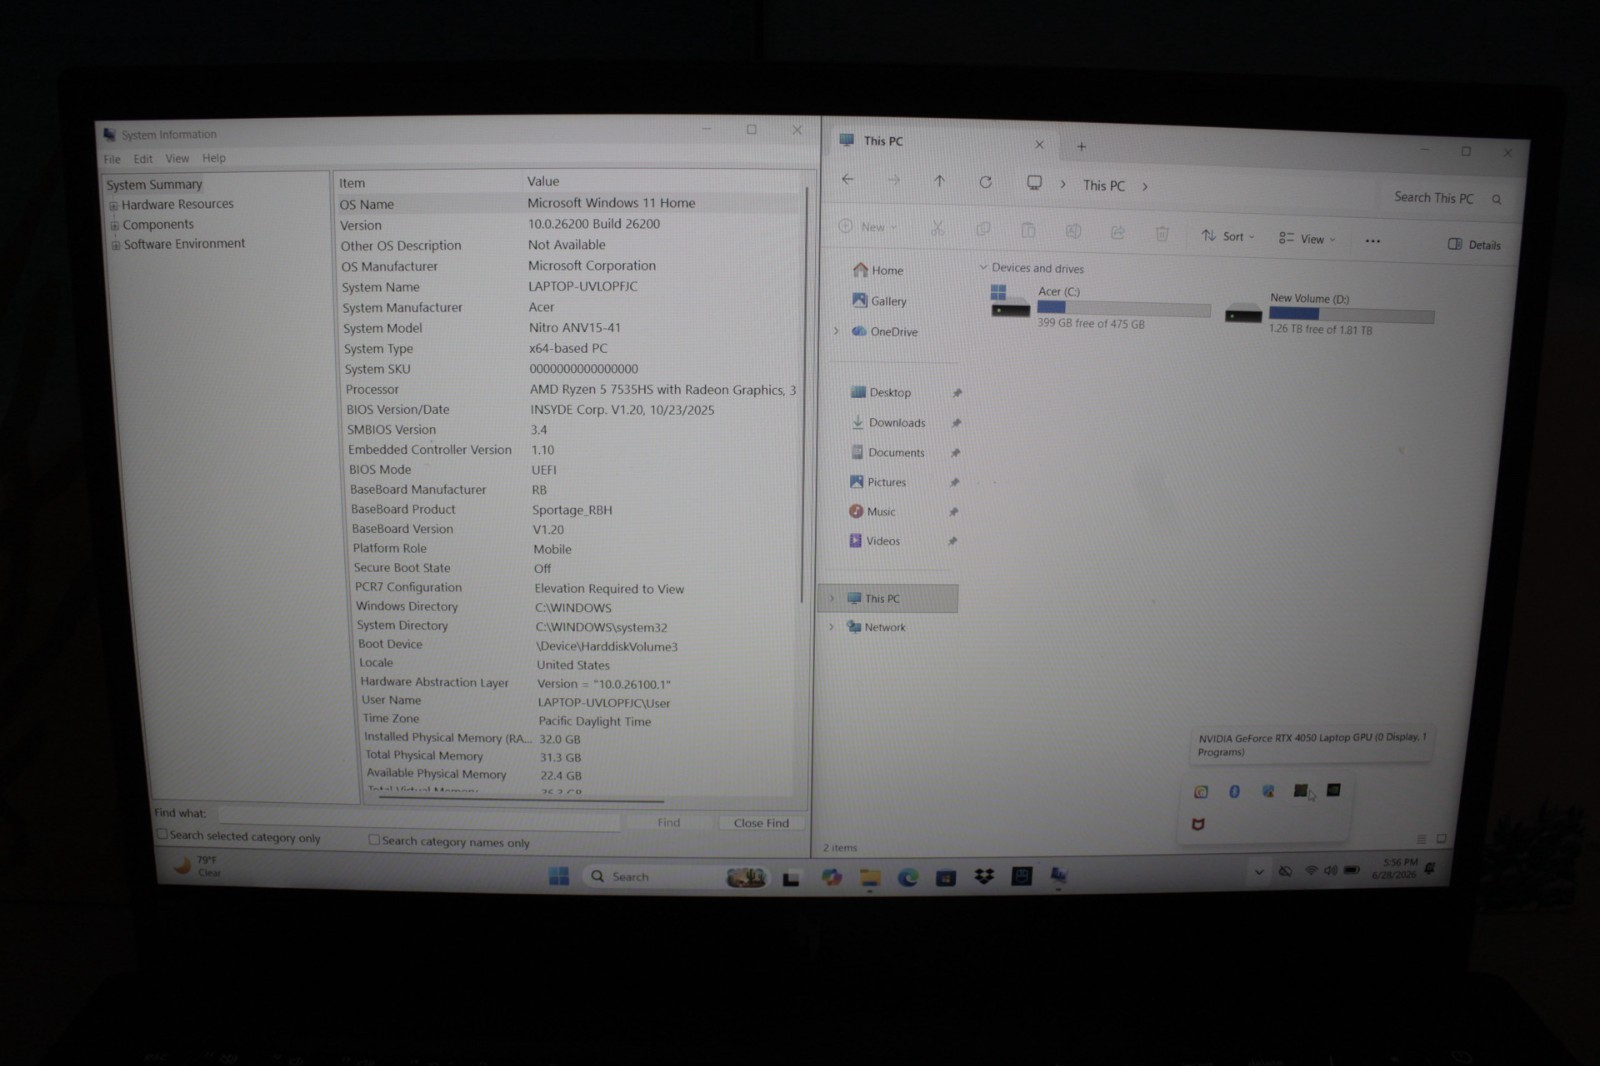Viewport: 1600px width, 1066px height.
Task: Go back in File Explorer
Action: point(848,179)
